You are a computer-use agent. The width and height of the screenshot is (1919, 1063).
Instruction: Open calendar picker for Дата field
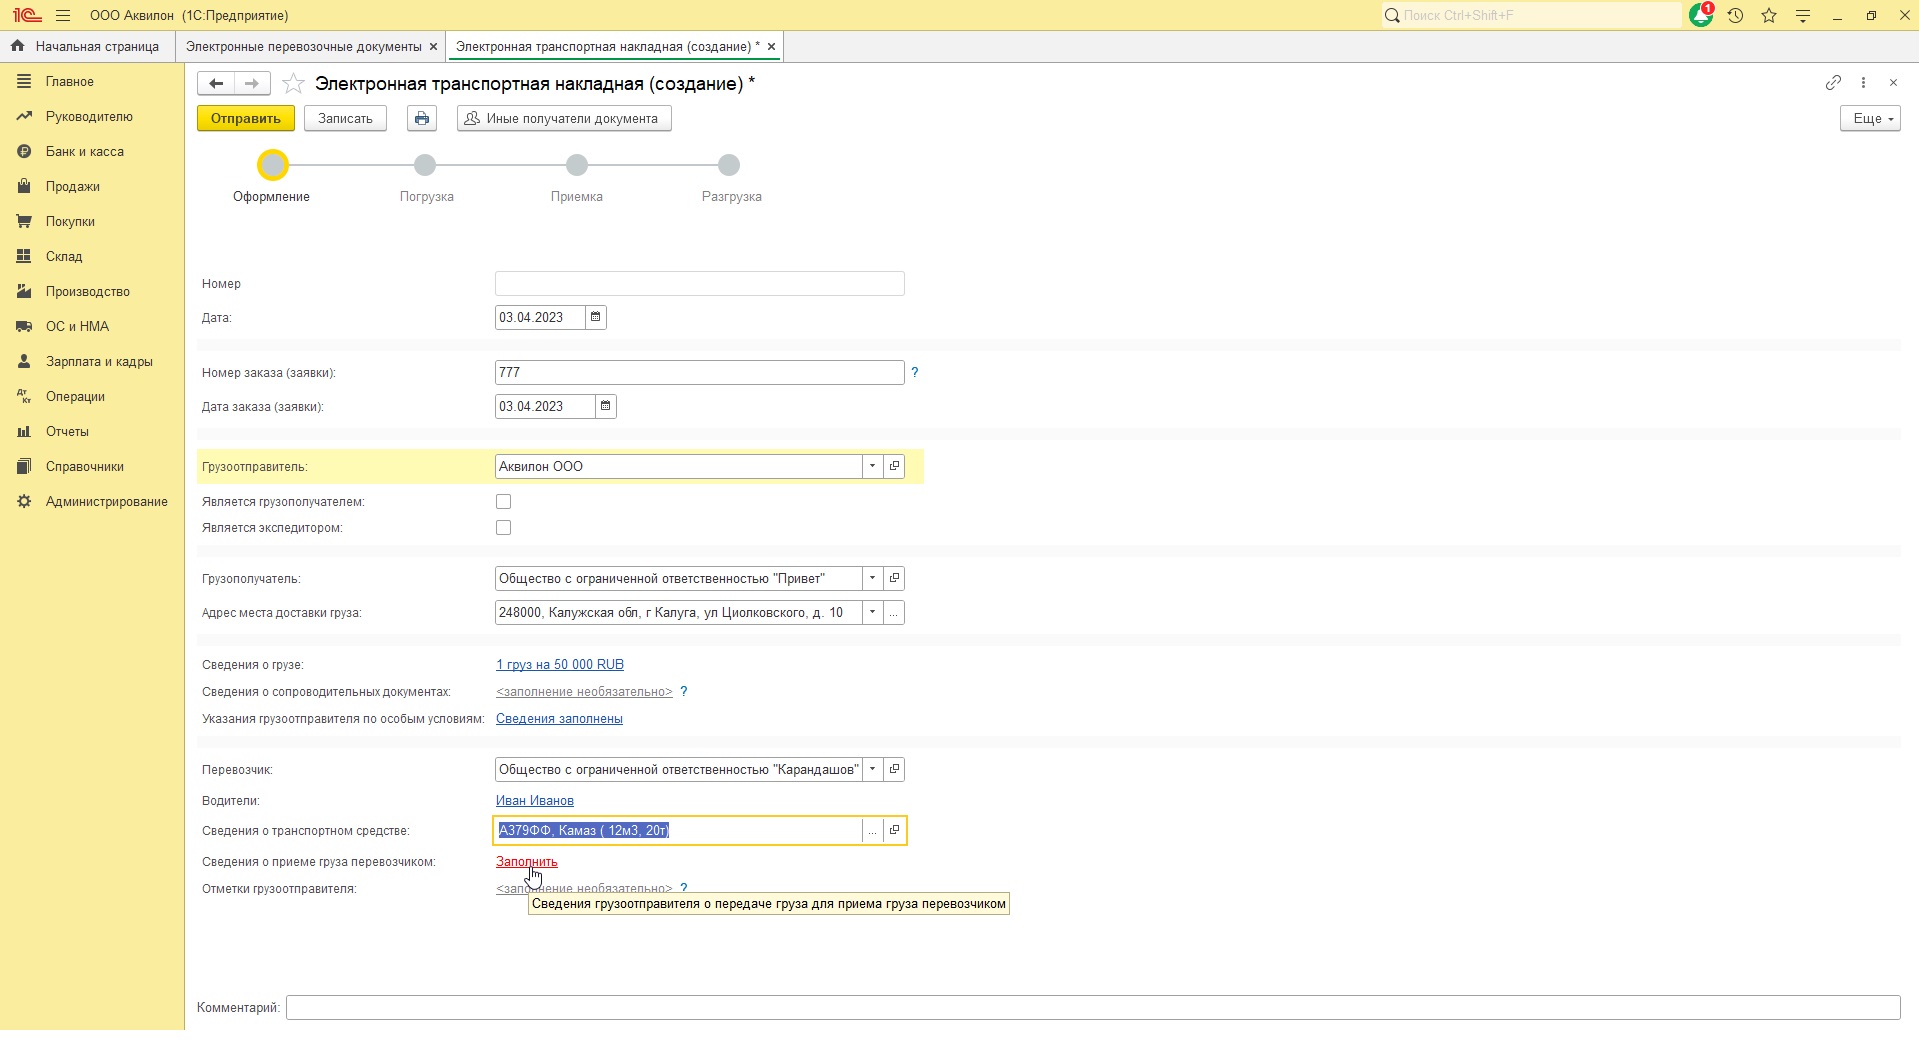[595, 317]
